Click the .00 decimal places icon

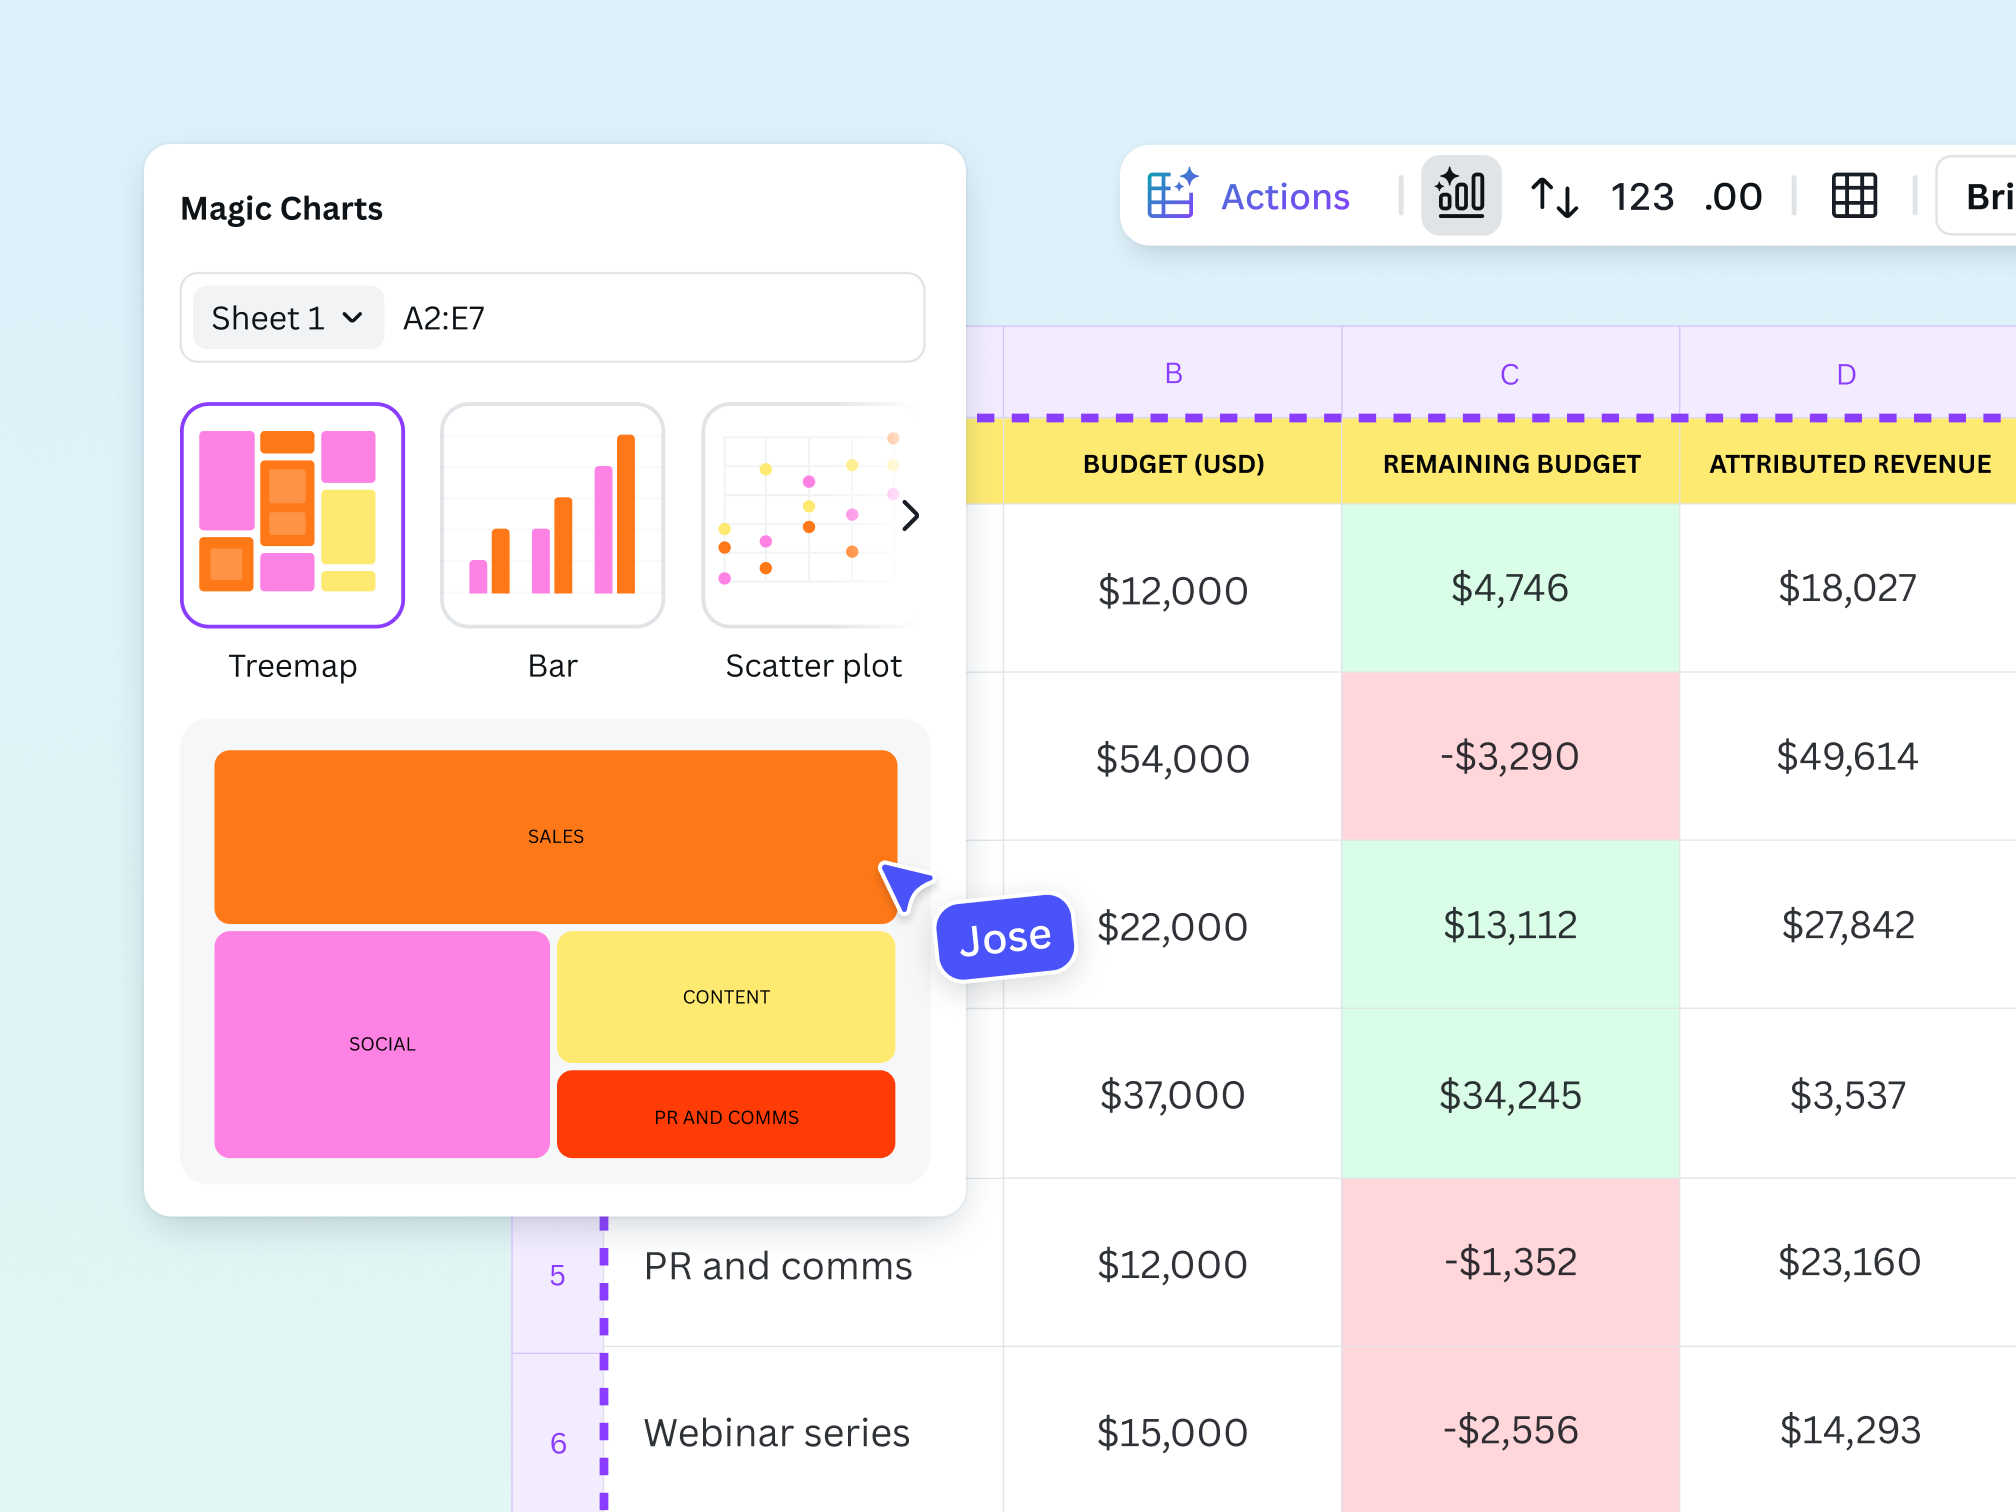coord(1733,197)
